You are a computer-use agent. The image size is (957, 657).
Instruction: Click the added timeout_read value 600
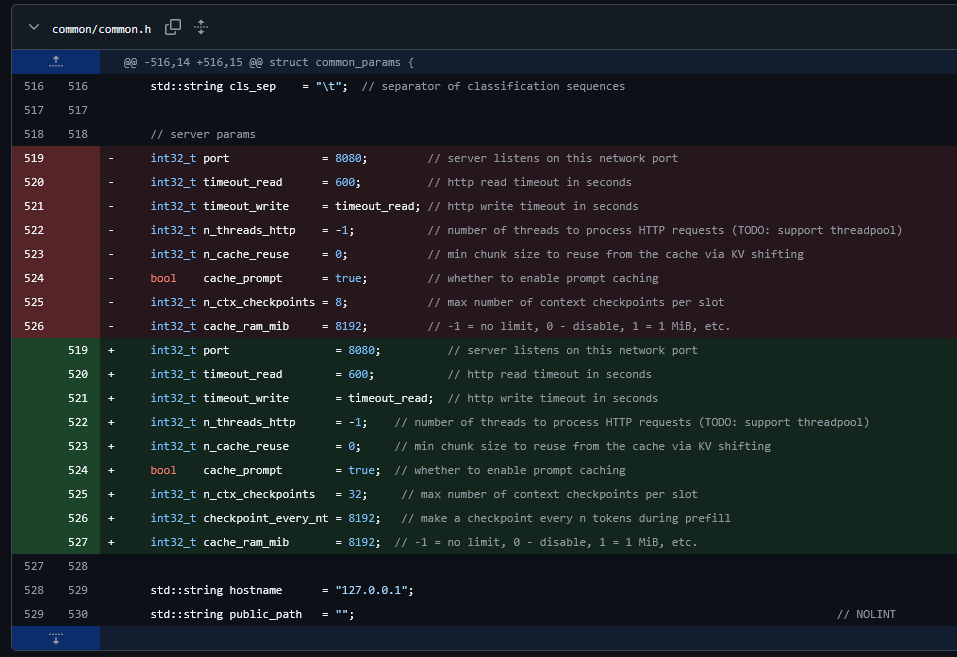tap(358, 374)
